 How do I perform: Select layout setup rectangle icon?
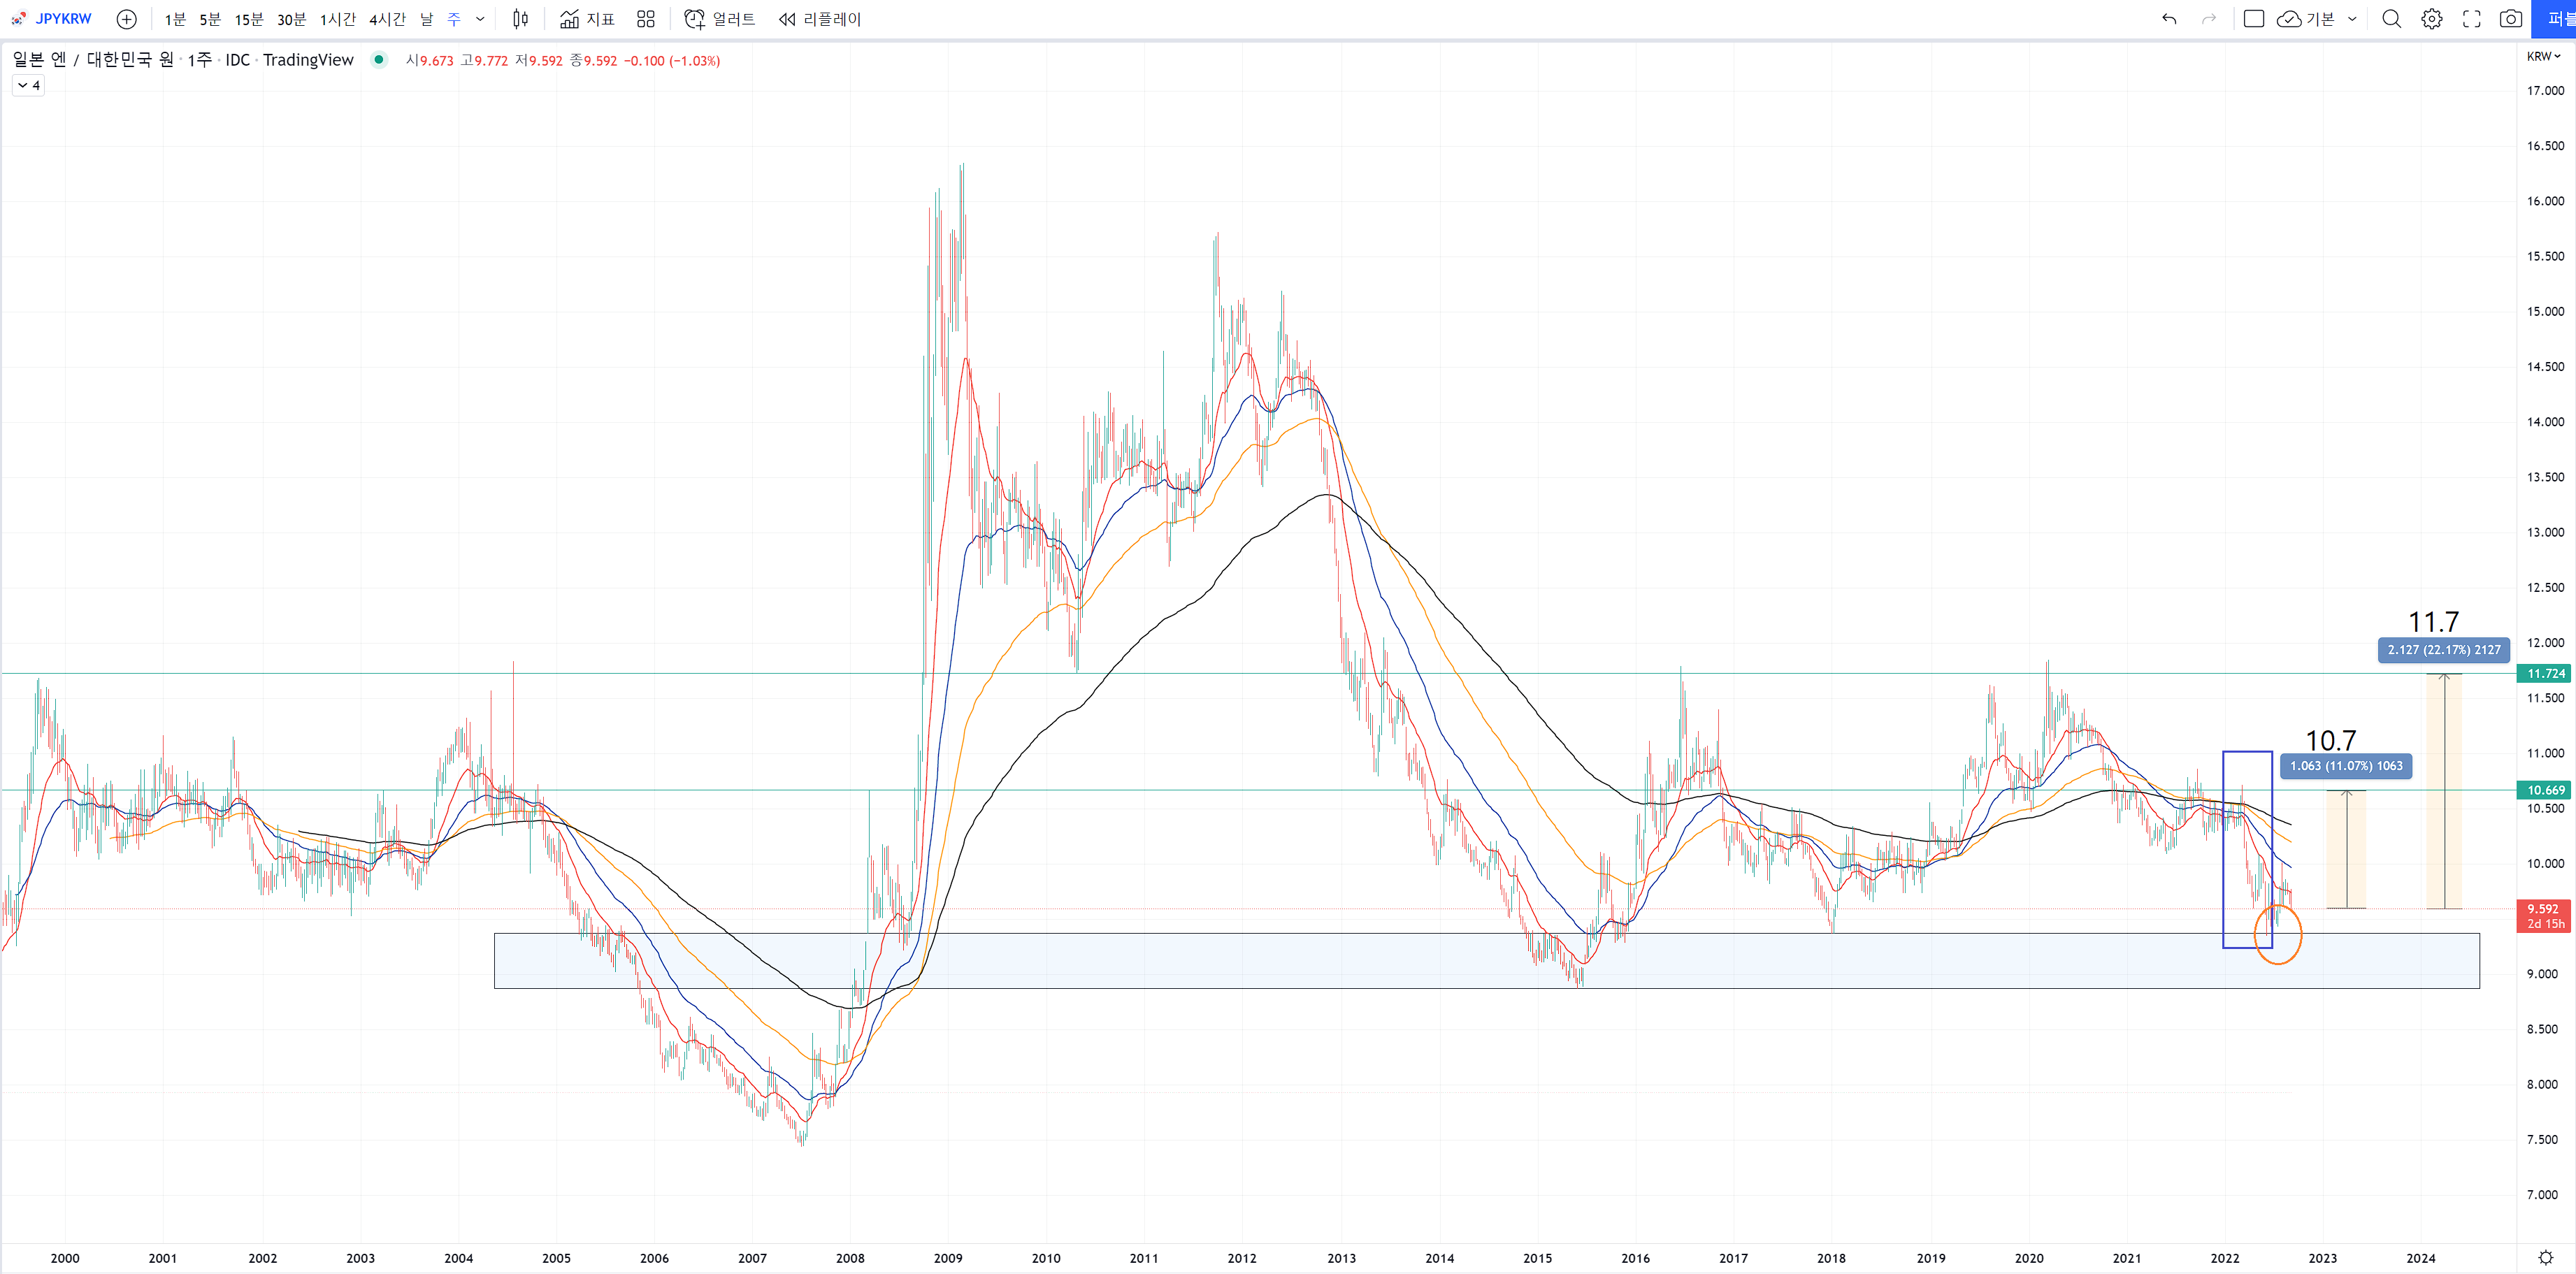click(2253, 19)
